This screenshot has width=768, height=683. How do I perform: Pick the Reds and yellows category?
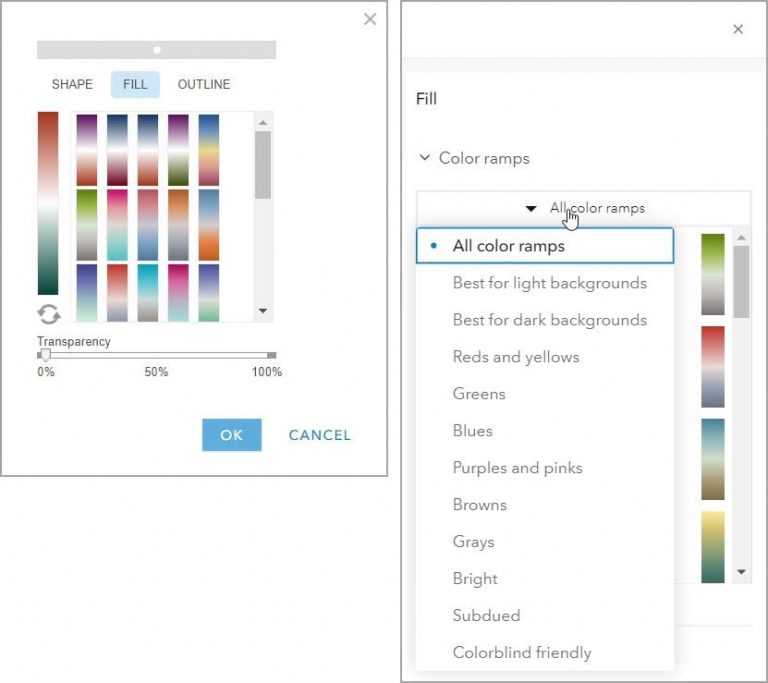516,357
